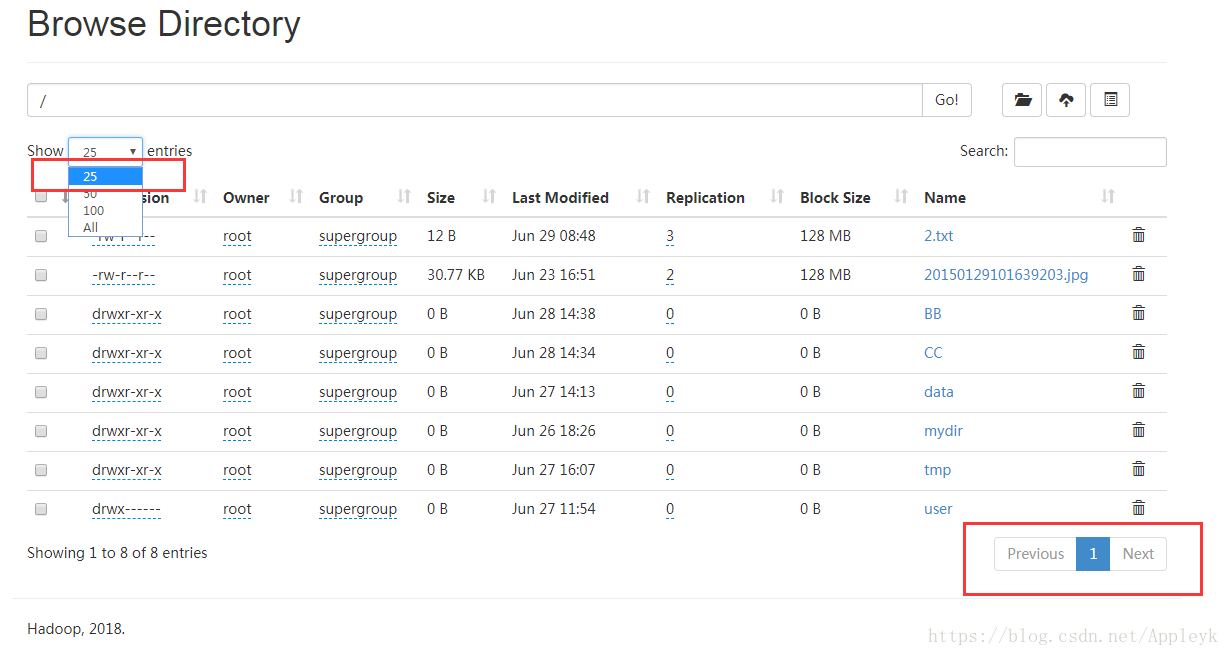Check the data directory checkbox

[41, 392]
